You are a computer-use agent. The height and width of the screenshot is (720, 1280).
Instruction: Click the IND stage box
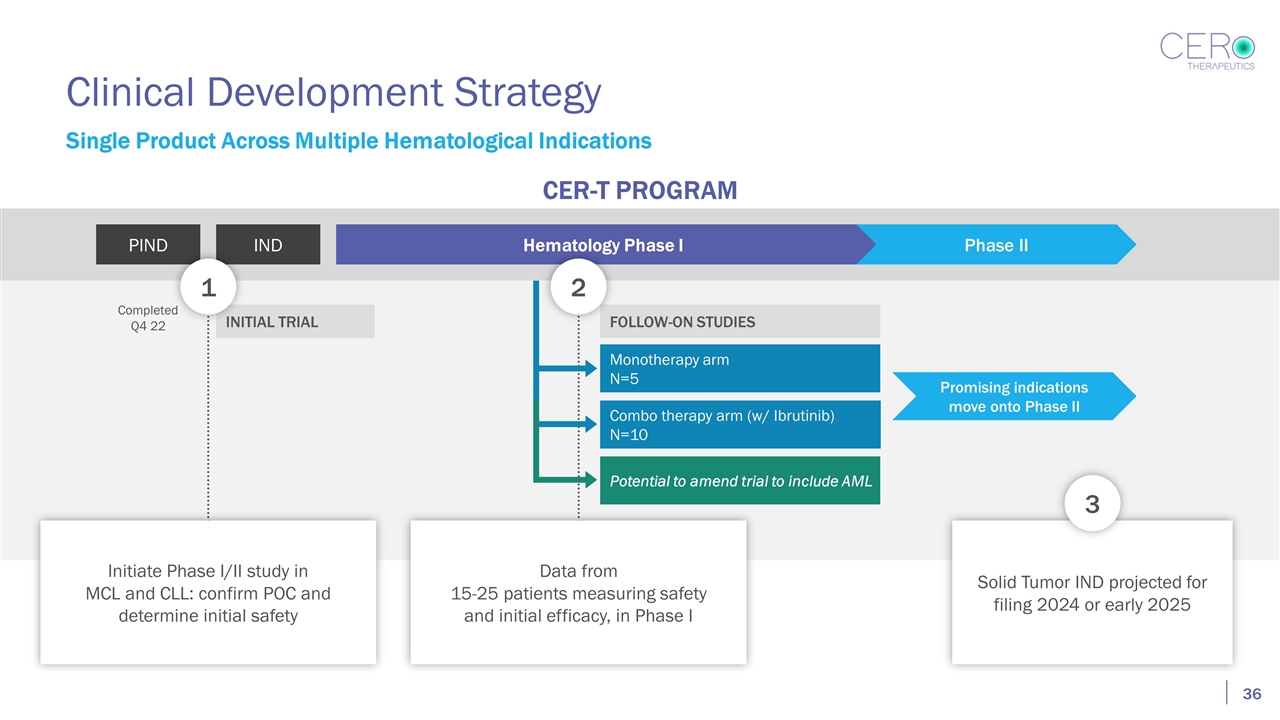tap(268, 245)
